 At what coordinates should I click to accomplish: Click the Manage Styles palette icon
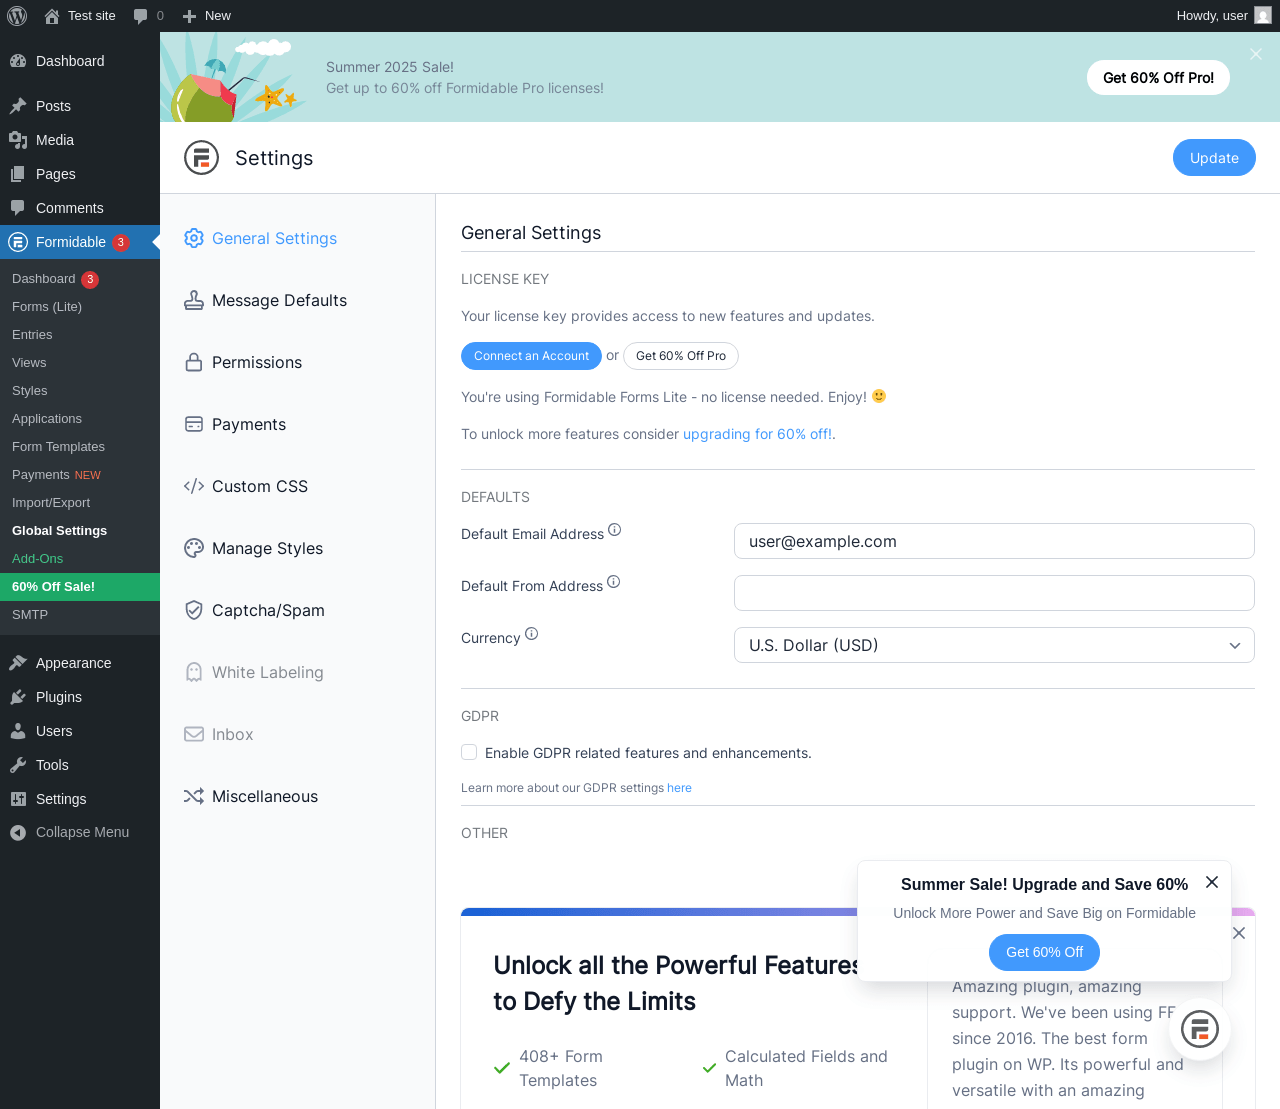[x=194, y=548]
